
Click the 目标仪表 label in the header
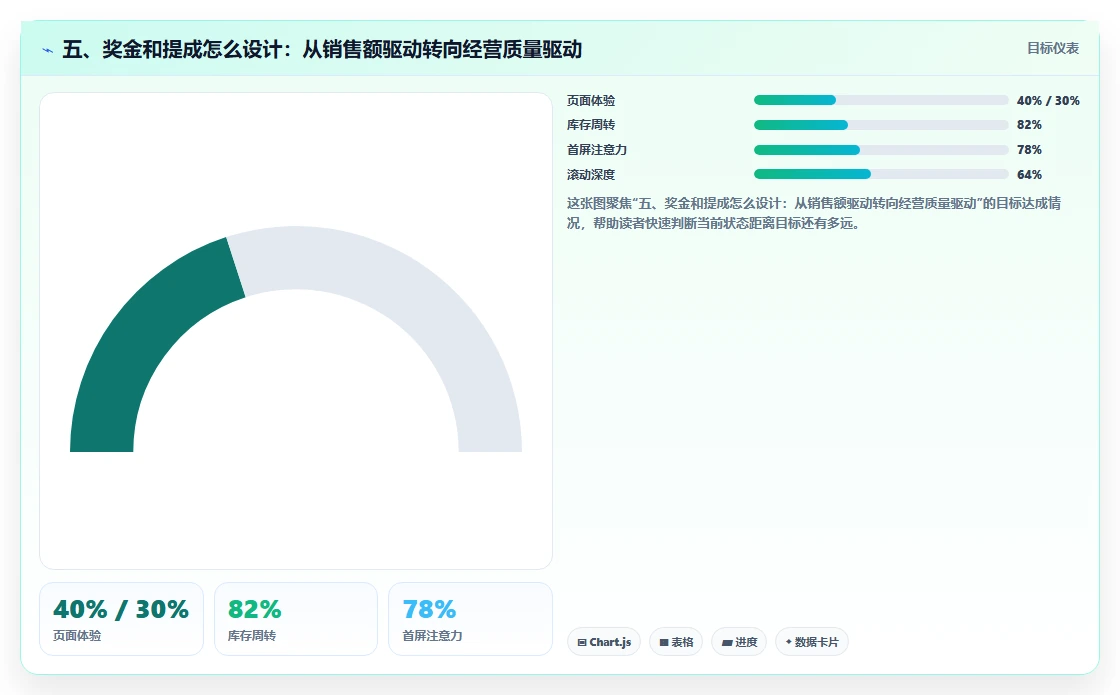click(1053, 49)
